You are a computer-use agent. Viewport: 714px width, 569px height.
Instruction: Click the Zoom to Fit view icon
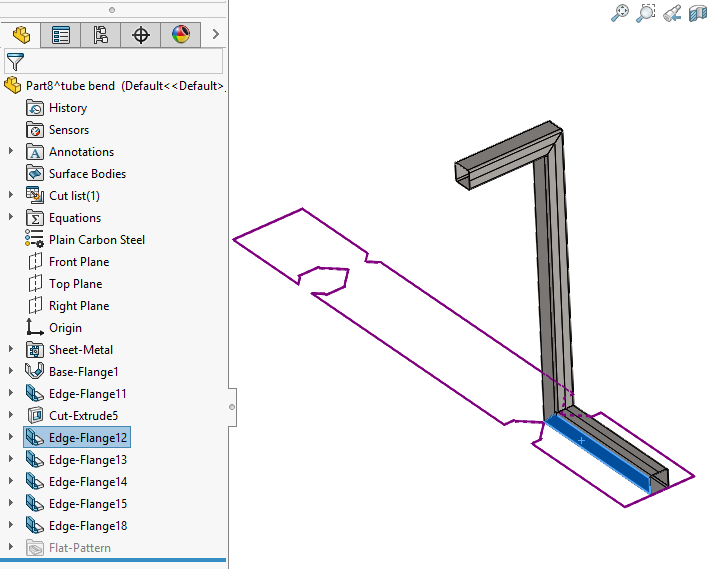click(x=620, y=13)
